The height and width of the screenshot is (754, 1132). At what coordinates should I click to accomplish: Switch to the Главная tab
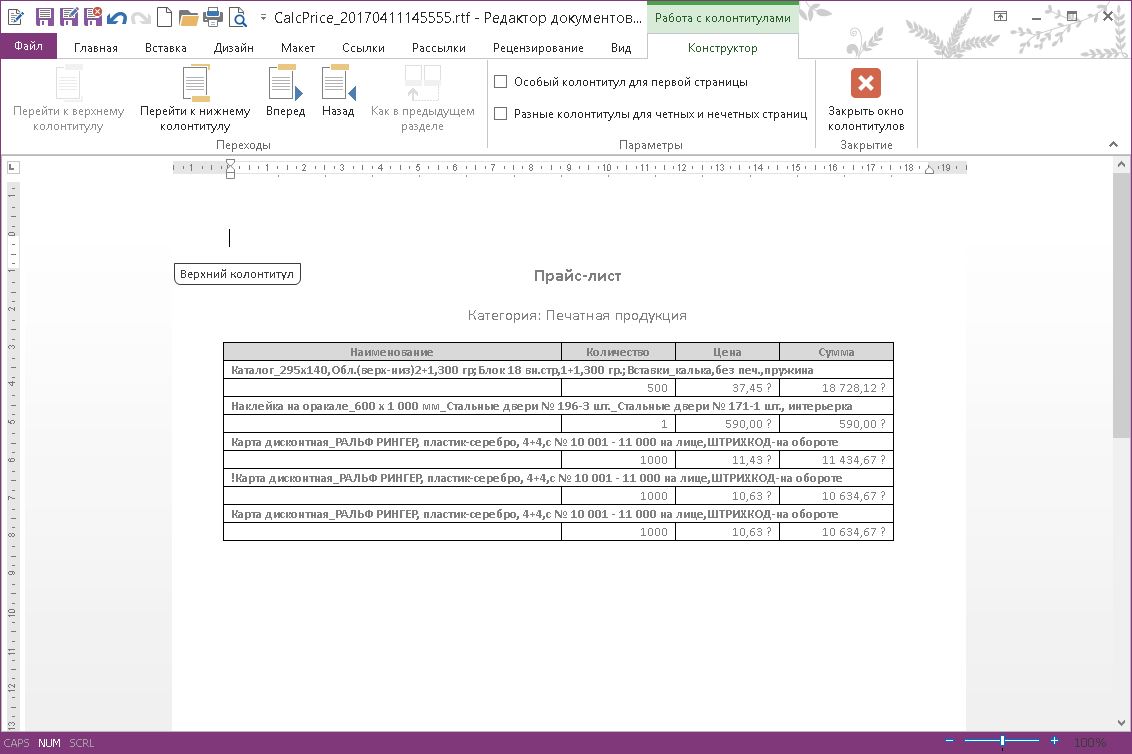click(x=95, y=48)
